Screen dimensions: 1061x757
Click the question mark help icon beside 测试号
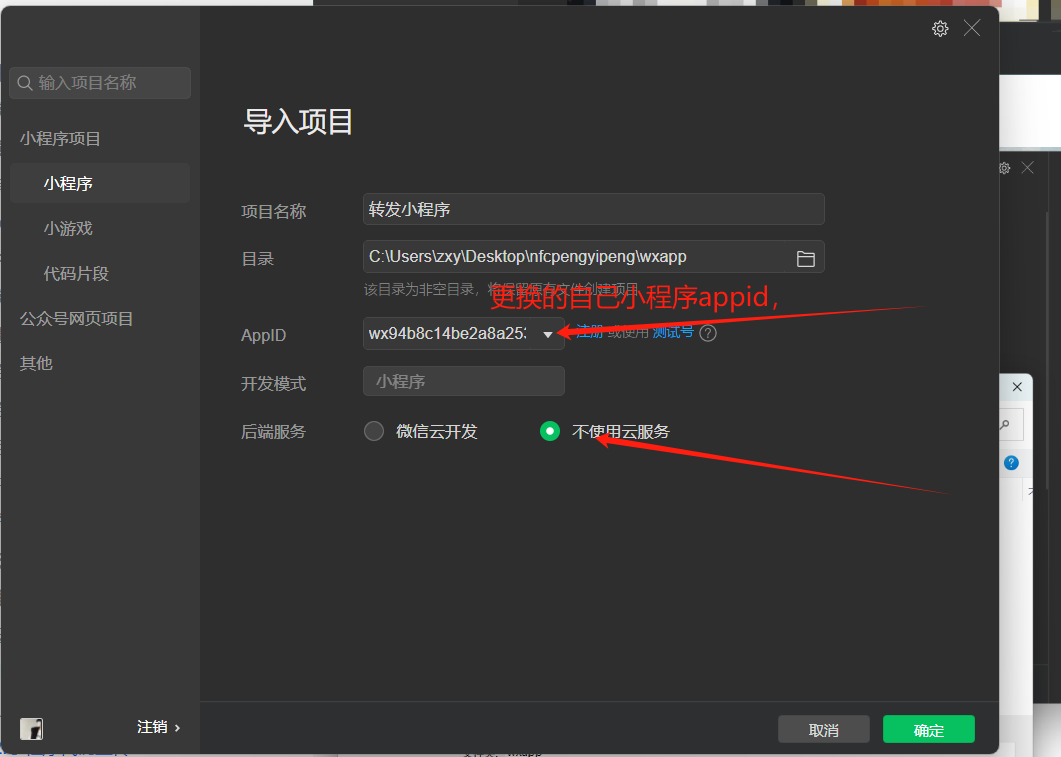[708, 333]
